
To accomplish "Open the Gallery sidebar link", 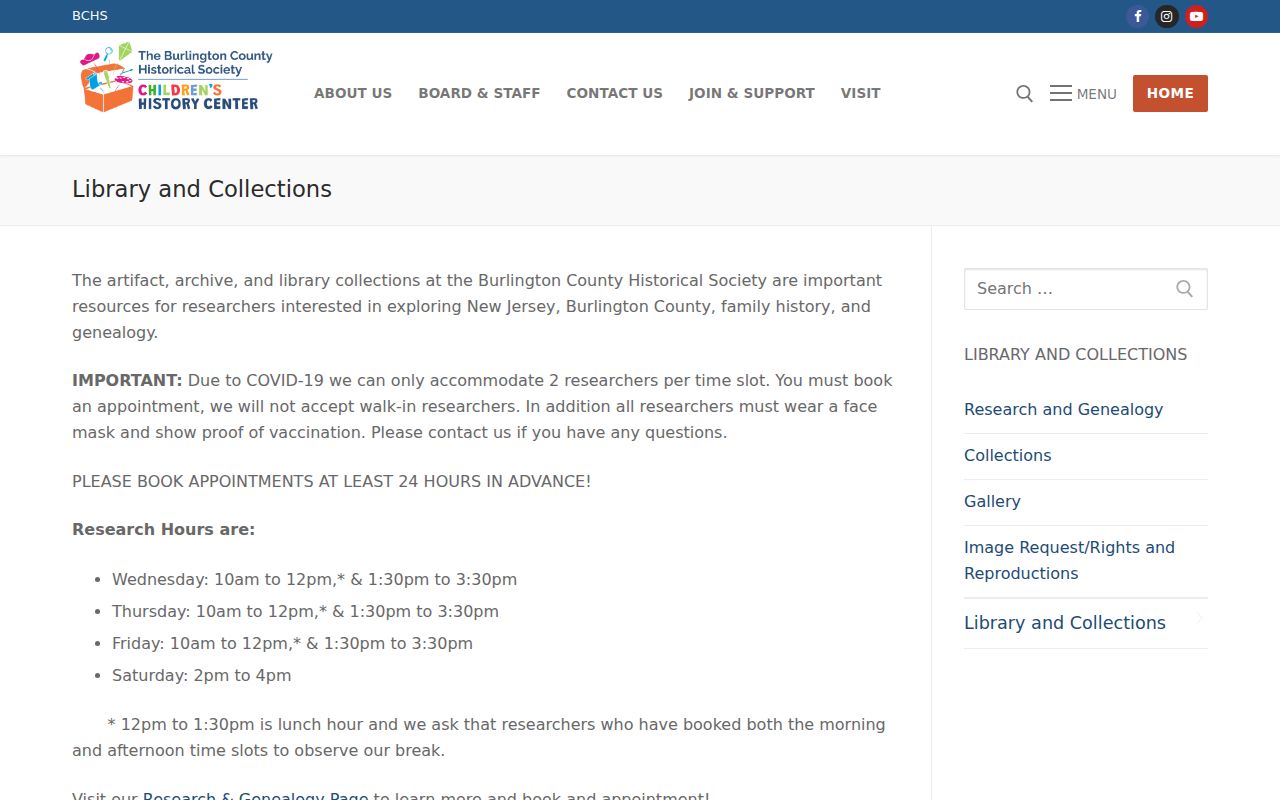I will pyautogui.click(x=992, y=501).
